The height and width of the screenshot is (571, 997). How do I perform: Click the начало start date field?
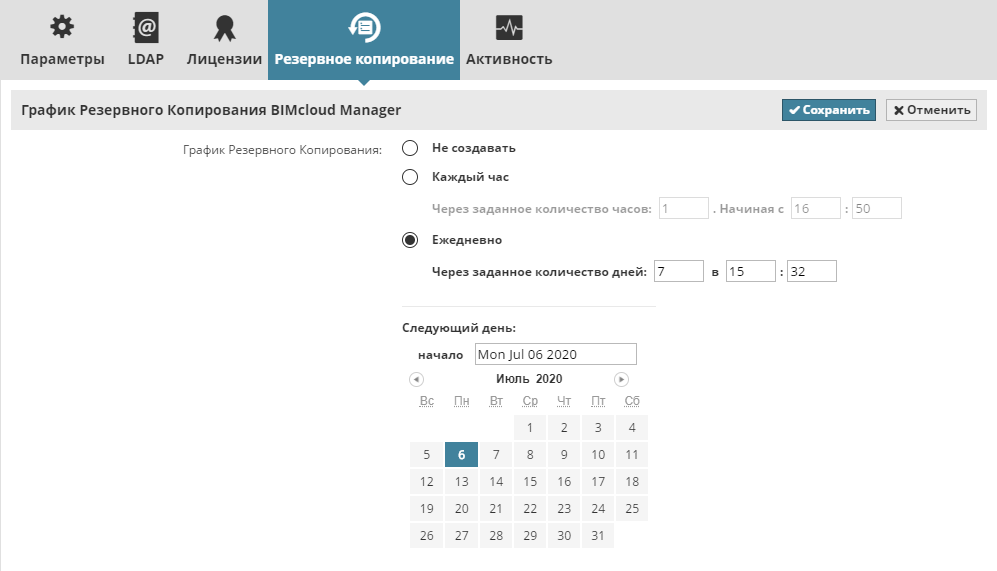(x=555, y=354)
